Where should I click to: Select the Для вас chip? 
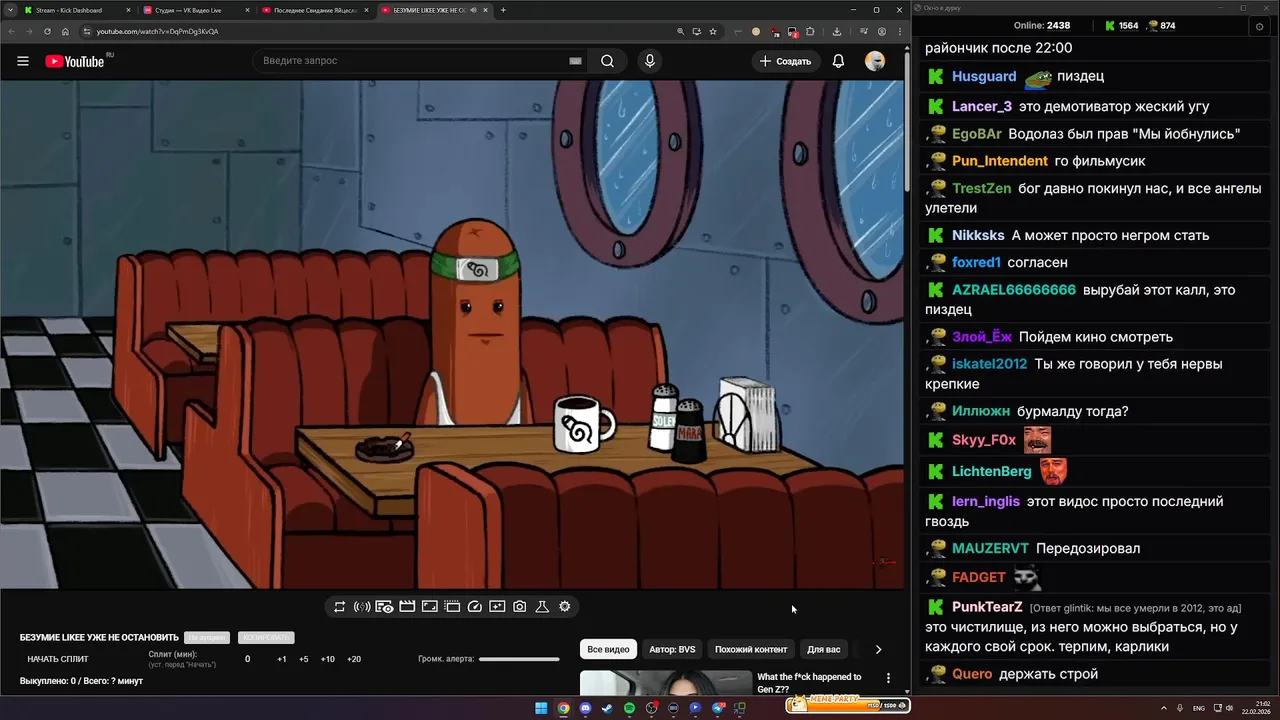coord(824,649)
